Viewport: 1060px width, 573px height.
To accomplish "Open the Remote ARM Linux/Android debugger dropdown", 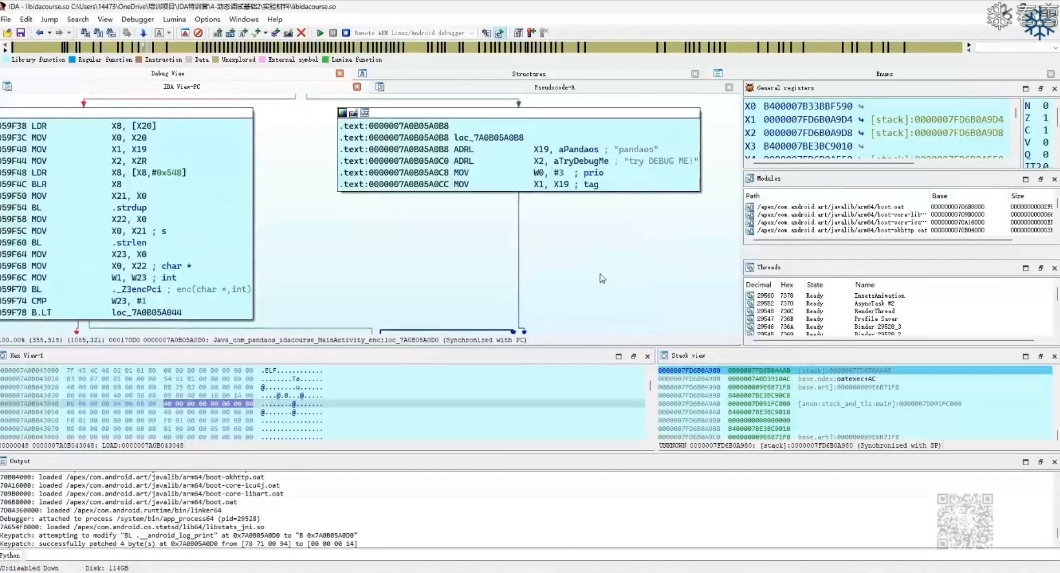I will (471, 32).
